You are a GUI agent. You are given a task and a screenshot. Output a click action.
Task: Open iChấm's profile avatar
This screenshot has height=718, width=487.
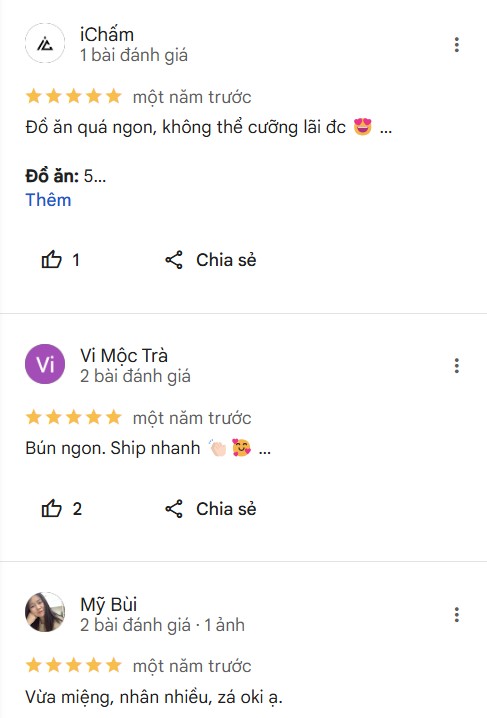[45, 43]
